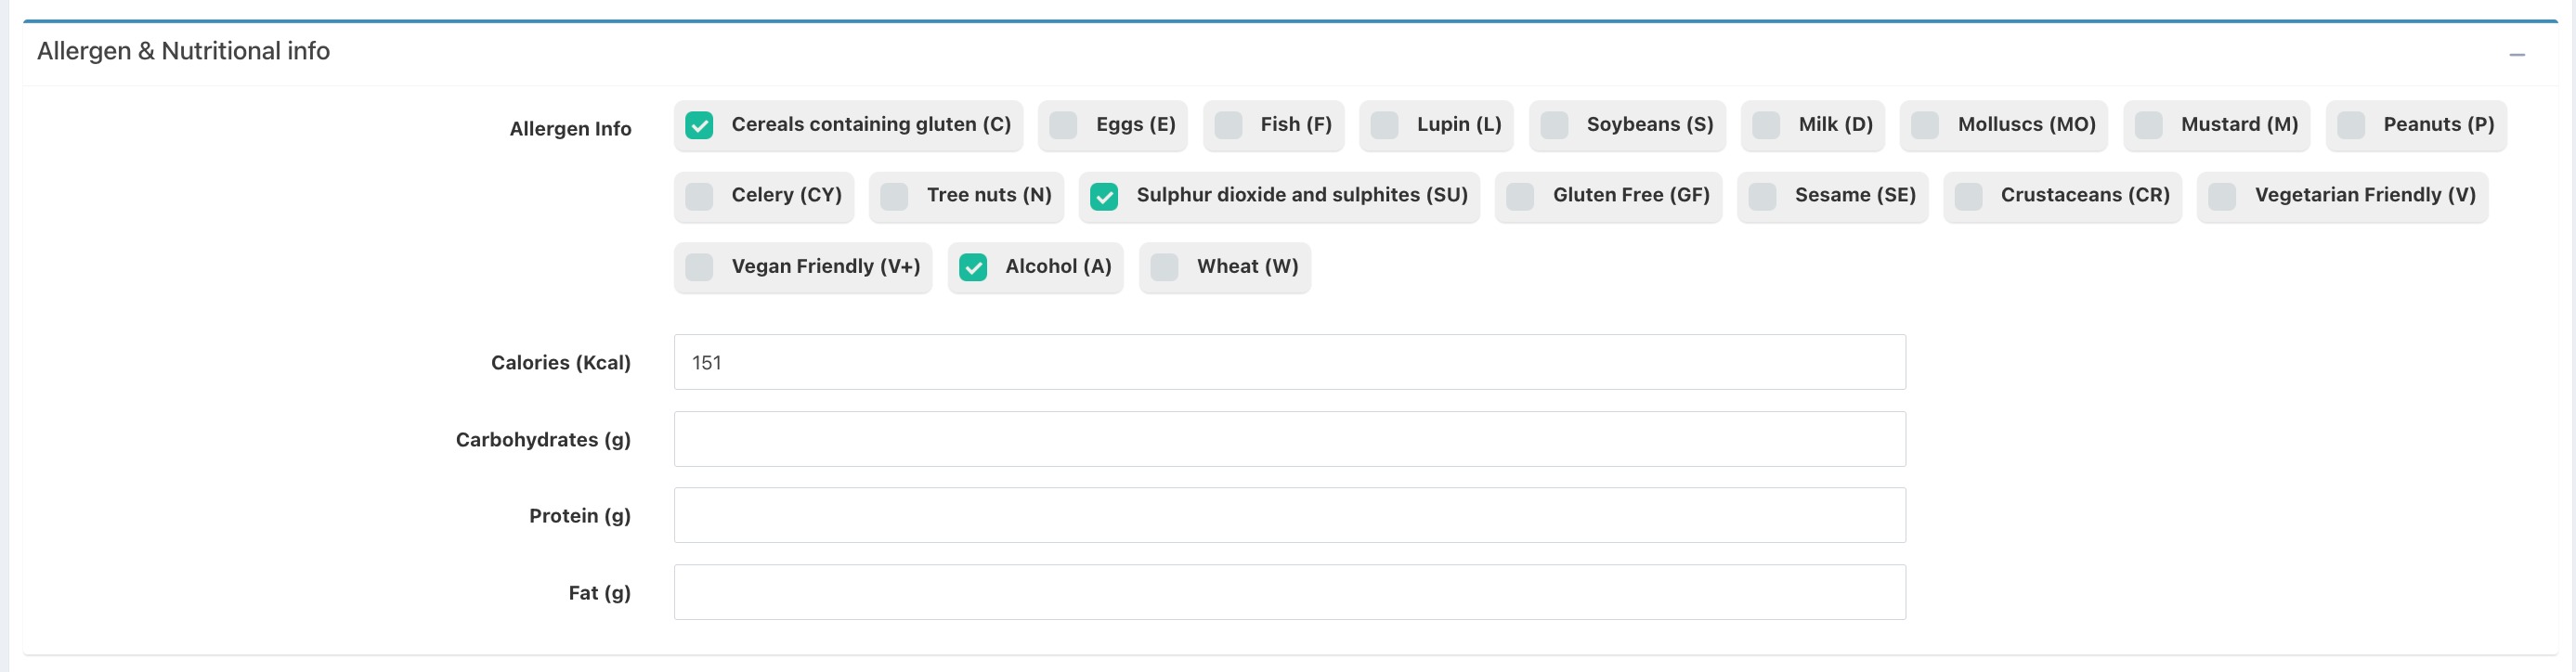The height and width of the screenshot is (672, 2576).
Task: Uncheck Cereals containing gluten (C)
Action: 699,125
